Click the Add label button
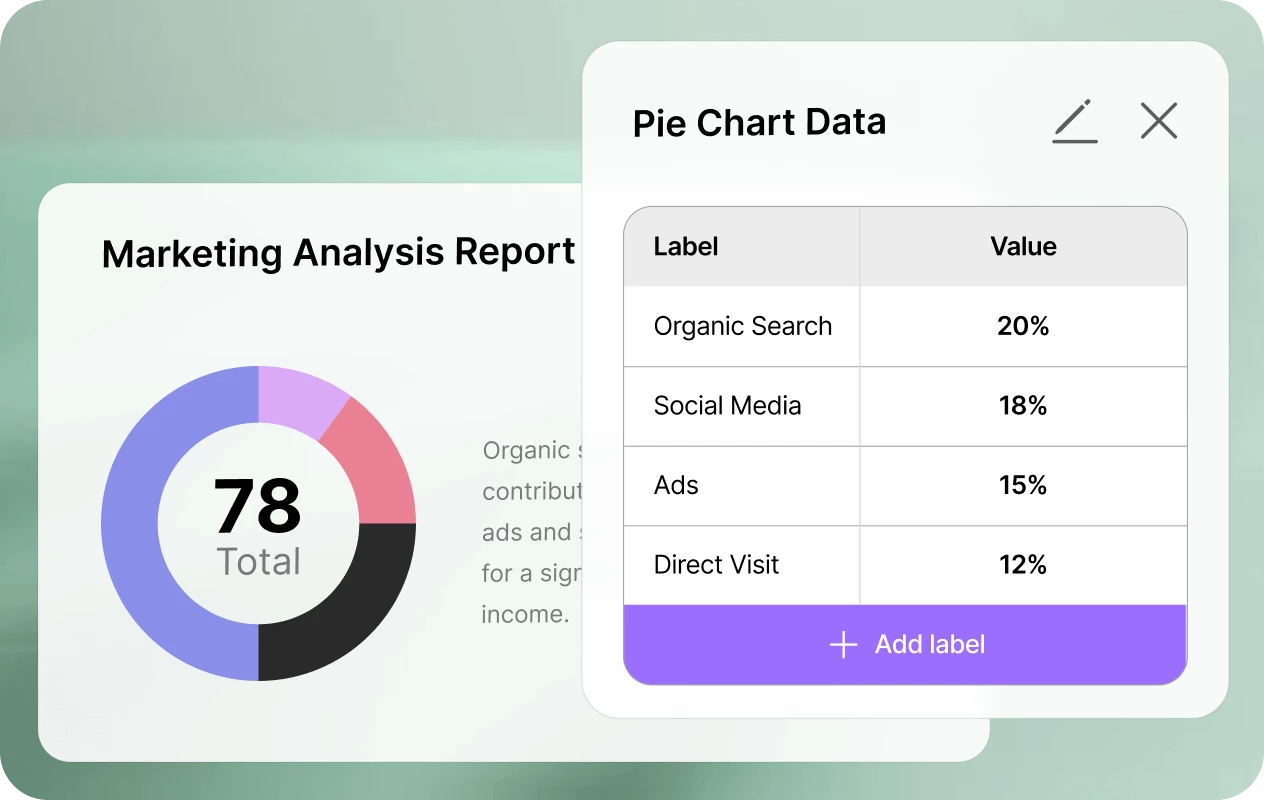The image size is (1264, 800). [905, 644]
